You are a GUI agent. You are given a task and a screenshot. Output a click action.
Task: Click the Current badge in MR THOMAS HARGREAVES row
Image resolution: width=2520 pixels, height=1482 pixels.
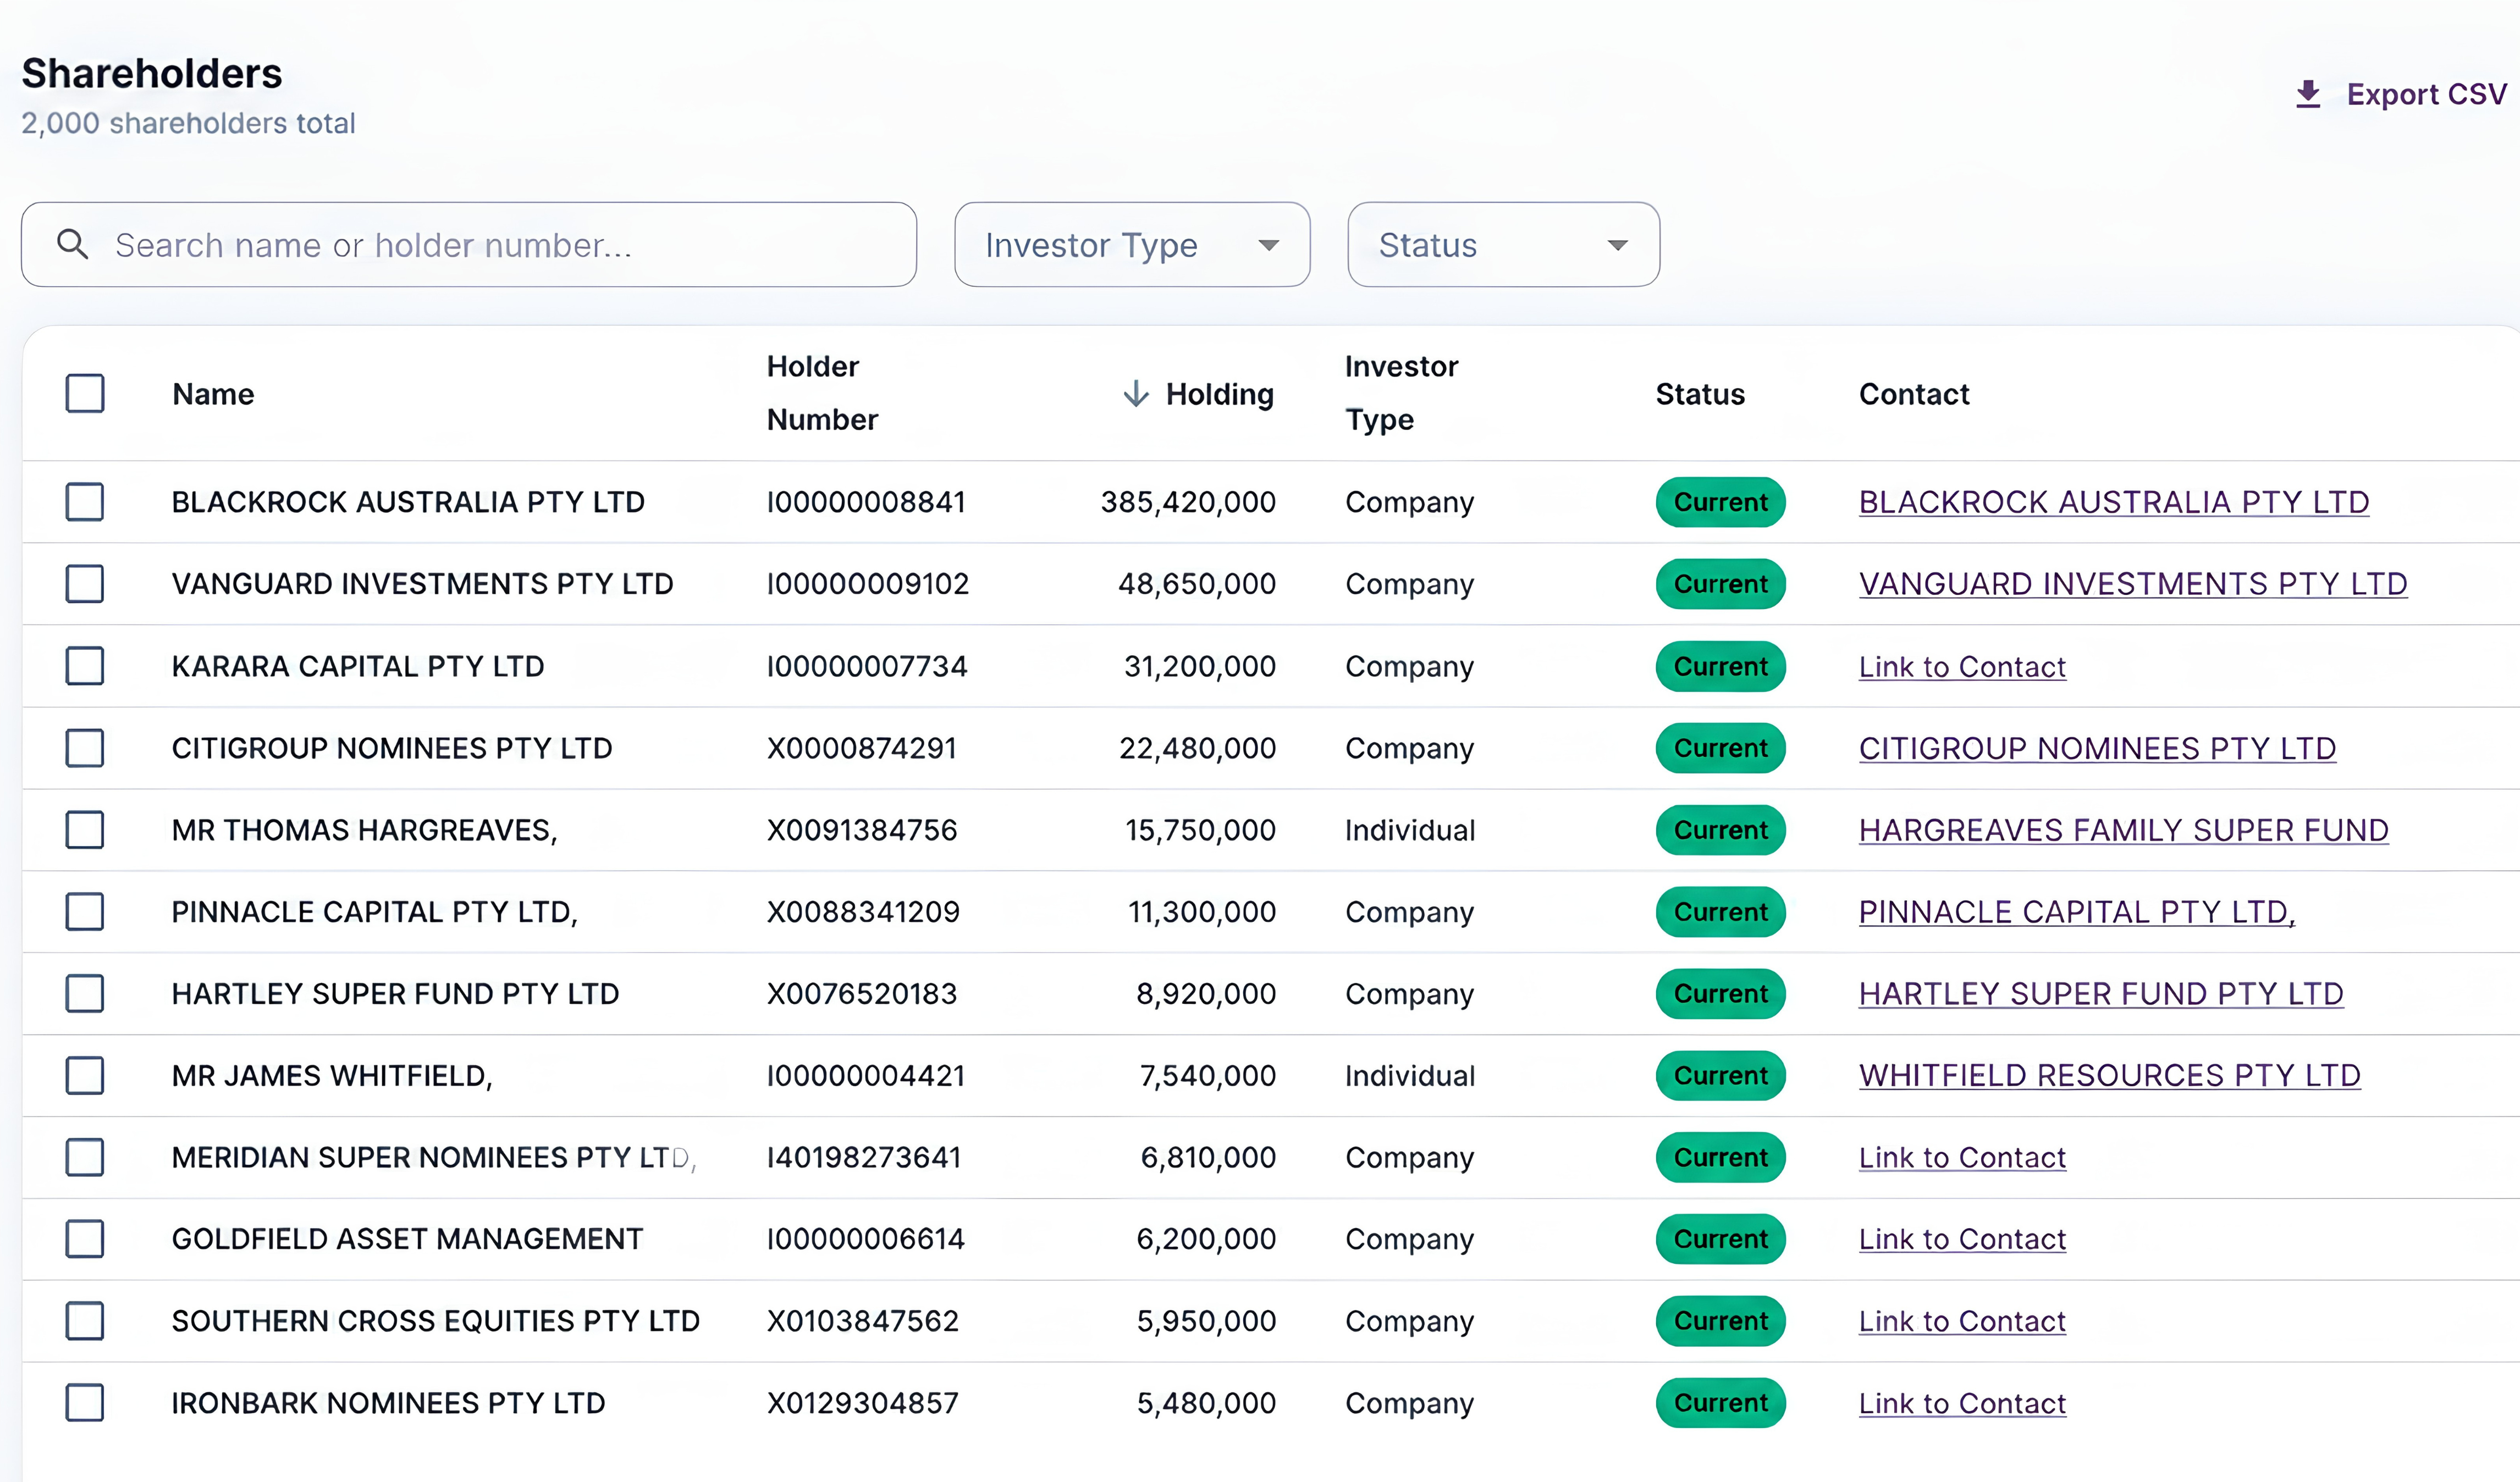tap(1721, 830)
